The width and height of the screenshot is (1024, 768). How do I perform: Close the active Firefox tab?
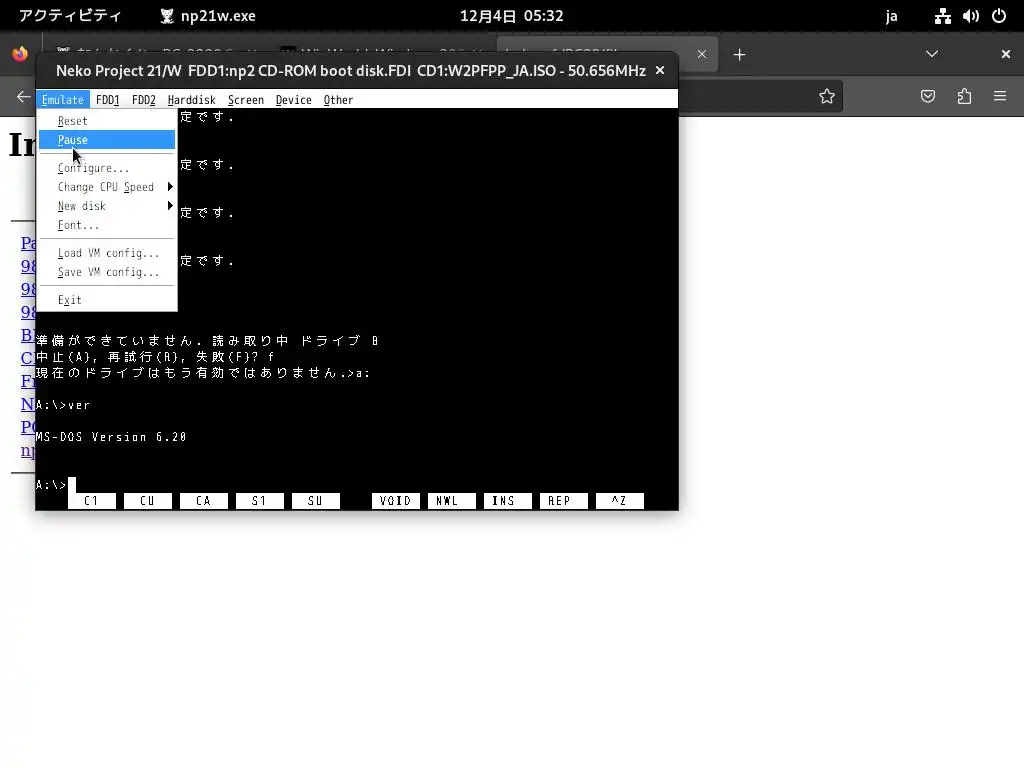pos(702,54)
